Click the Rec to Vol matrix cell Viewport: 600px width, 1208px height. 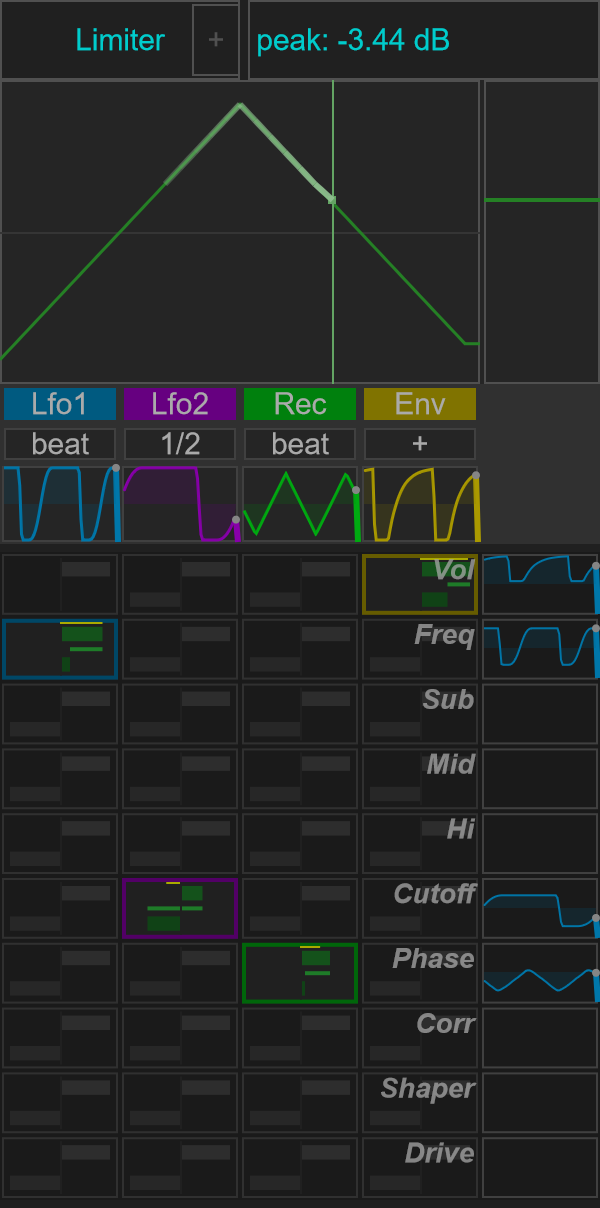(300, 584)
